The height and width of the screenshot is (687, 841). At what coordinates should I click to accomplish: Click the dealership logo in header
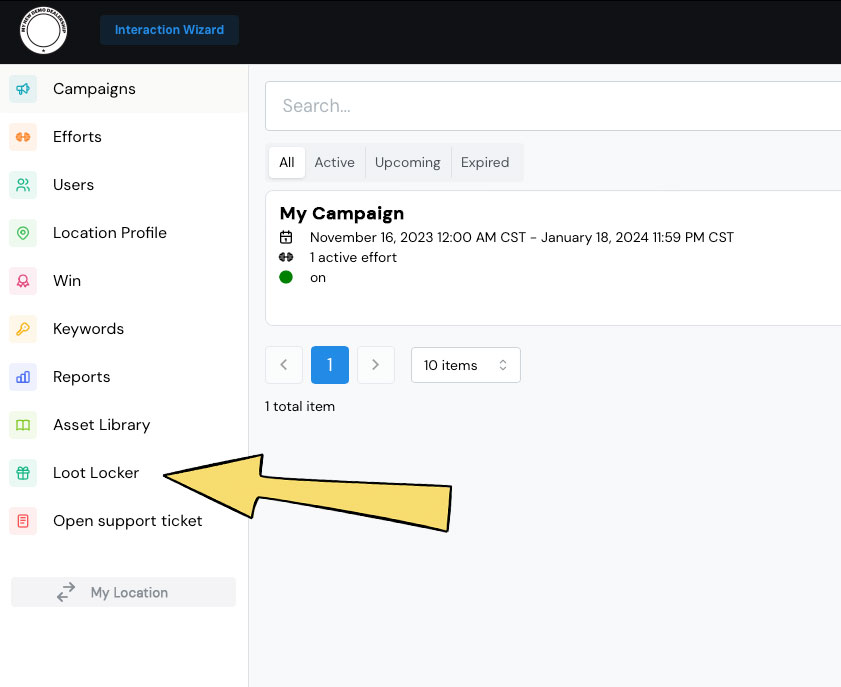click(44, 31)
